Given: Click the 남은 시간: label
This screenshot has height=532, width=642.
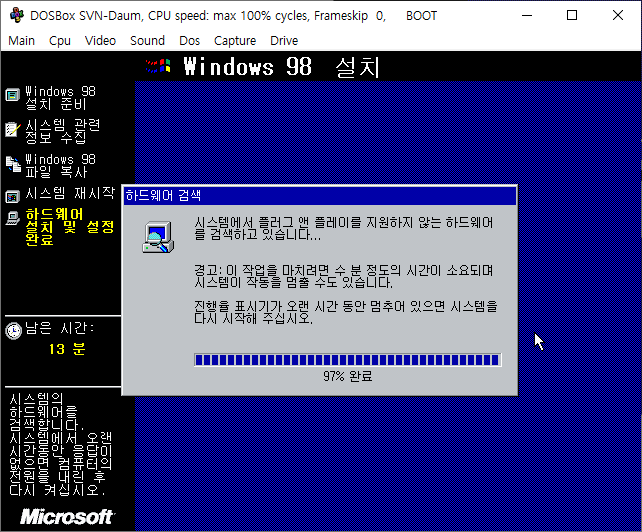Looking at the screenshot, I should coord(60,328).
